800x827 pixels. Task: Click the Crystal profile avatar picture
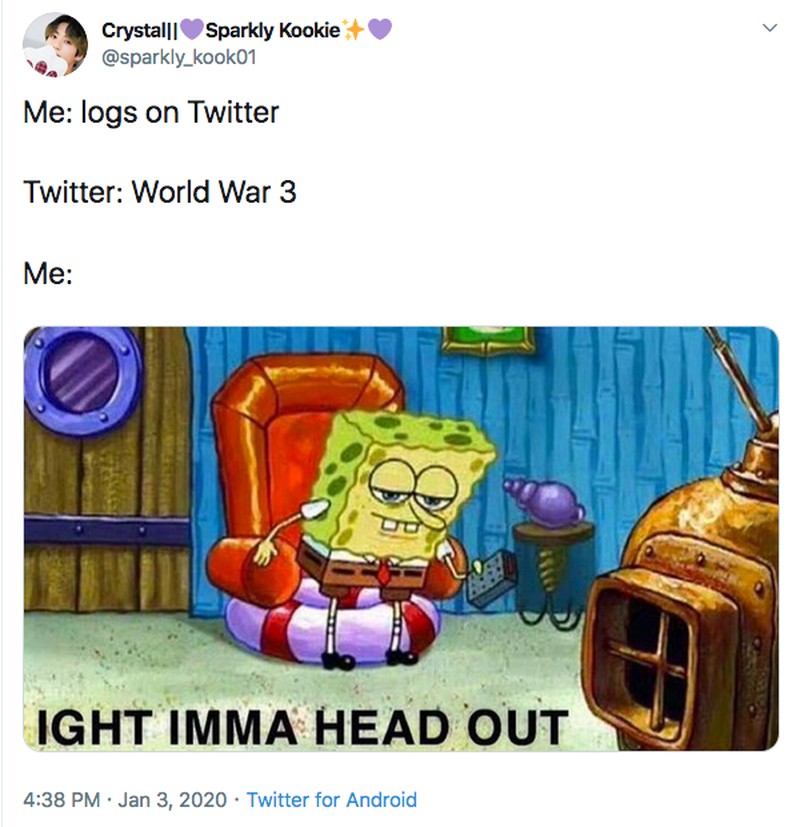click(55, 45)
